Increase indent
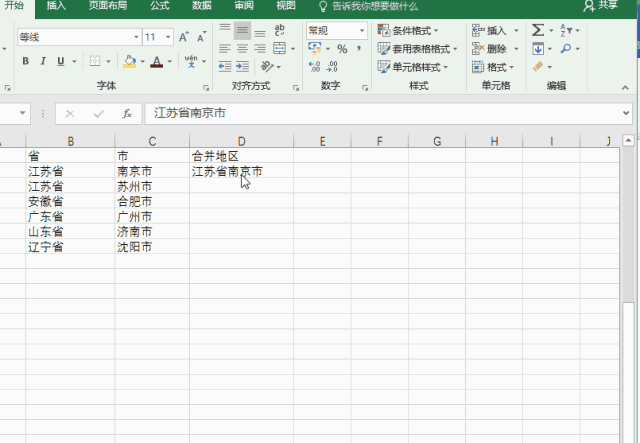The height and width of the screenshot is (443, 640). tap(242, 66)
